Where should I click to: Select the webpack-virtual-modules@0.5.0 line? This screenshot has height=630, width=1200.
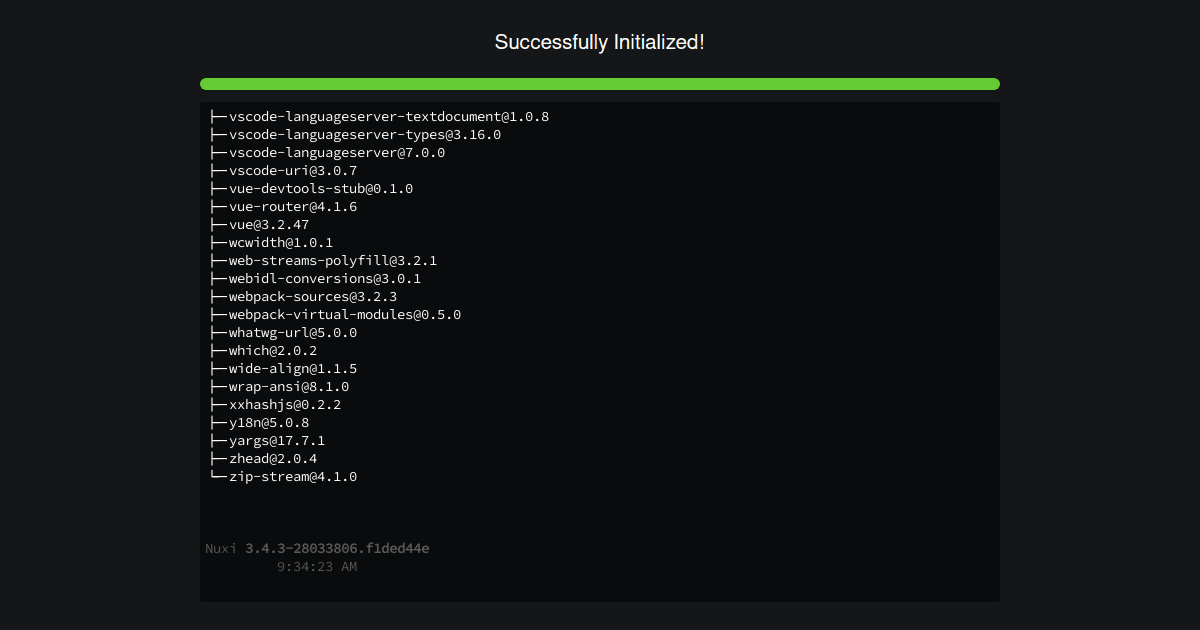coord(335,315)
